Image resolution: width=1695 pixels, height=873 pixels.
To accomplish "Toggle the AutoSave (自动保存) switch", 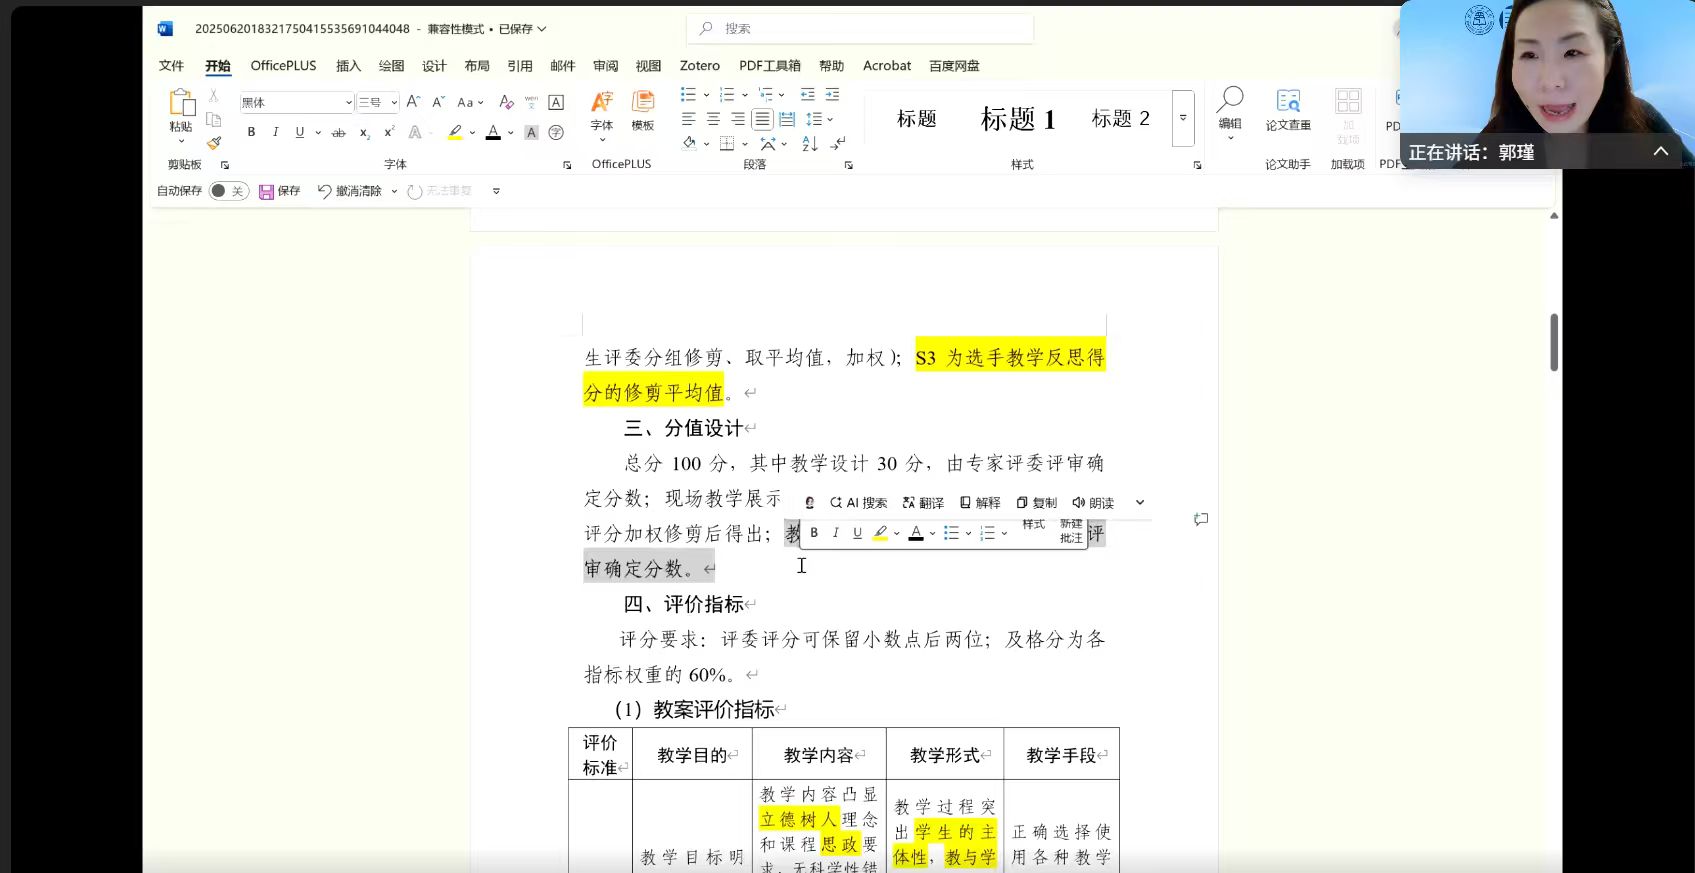I will [229, 191].
